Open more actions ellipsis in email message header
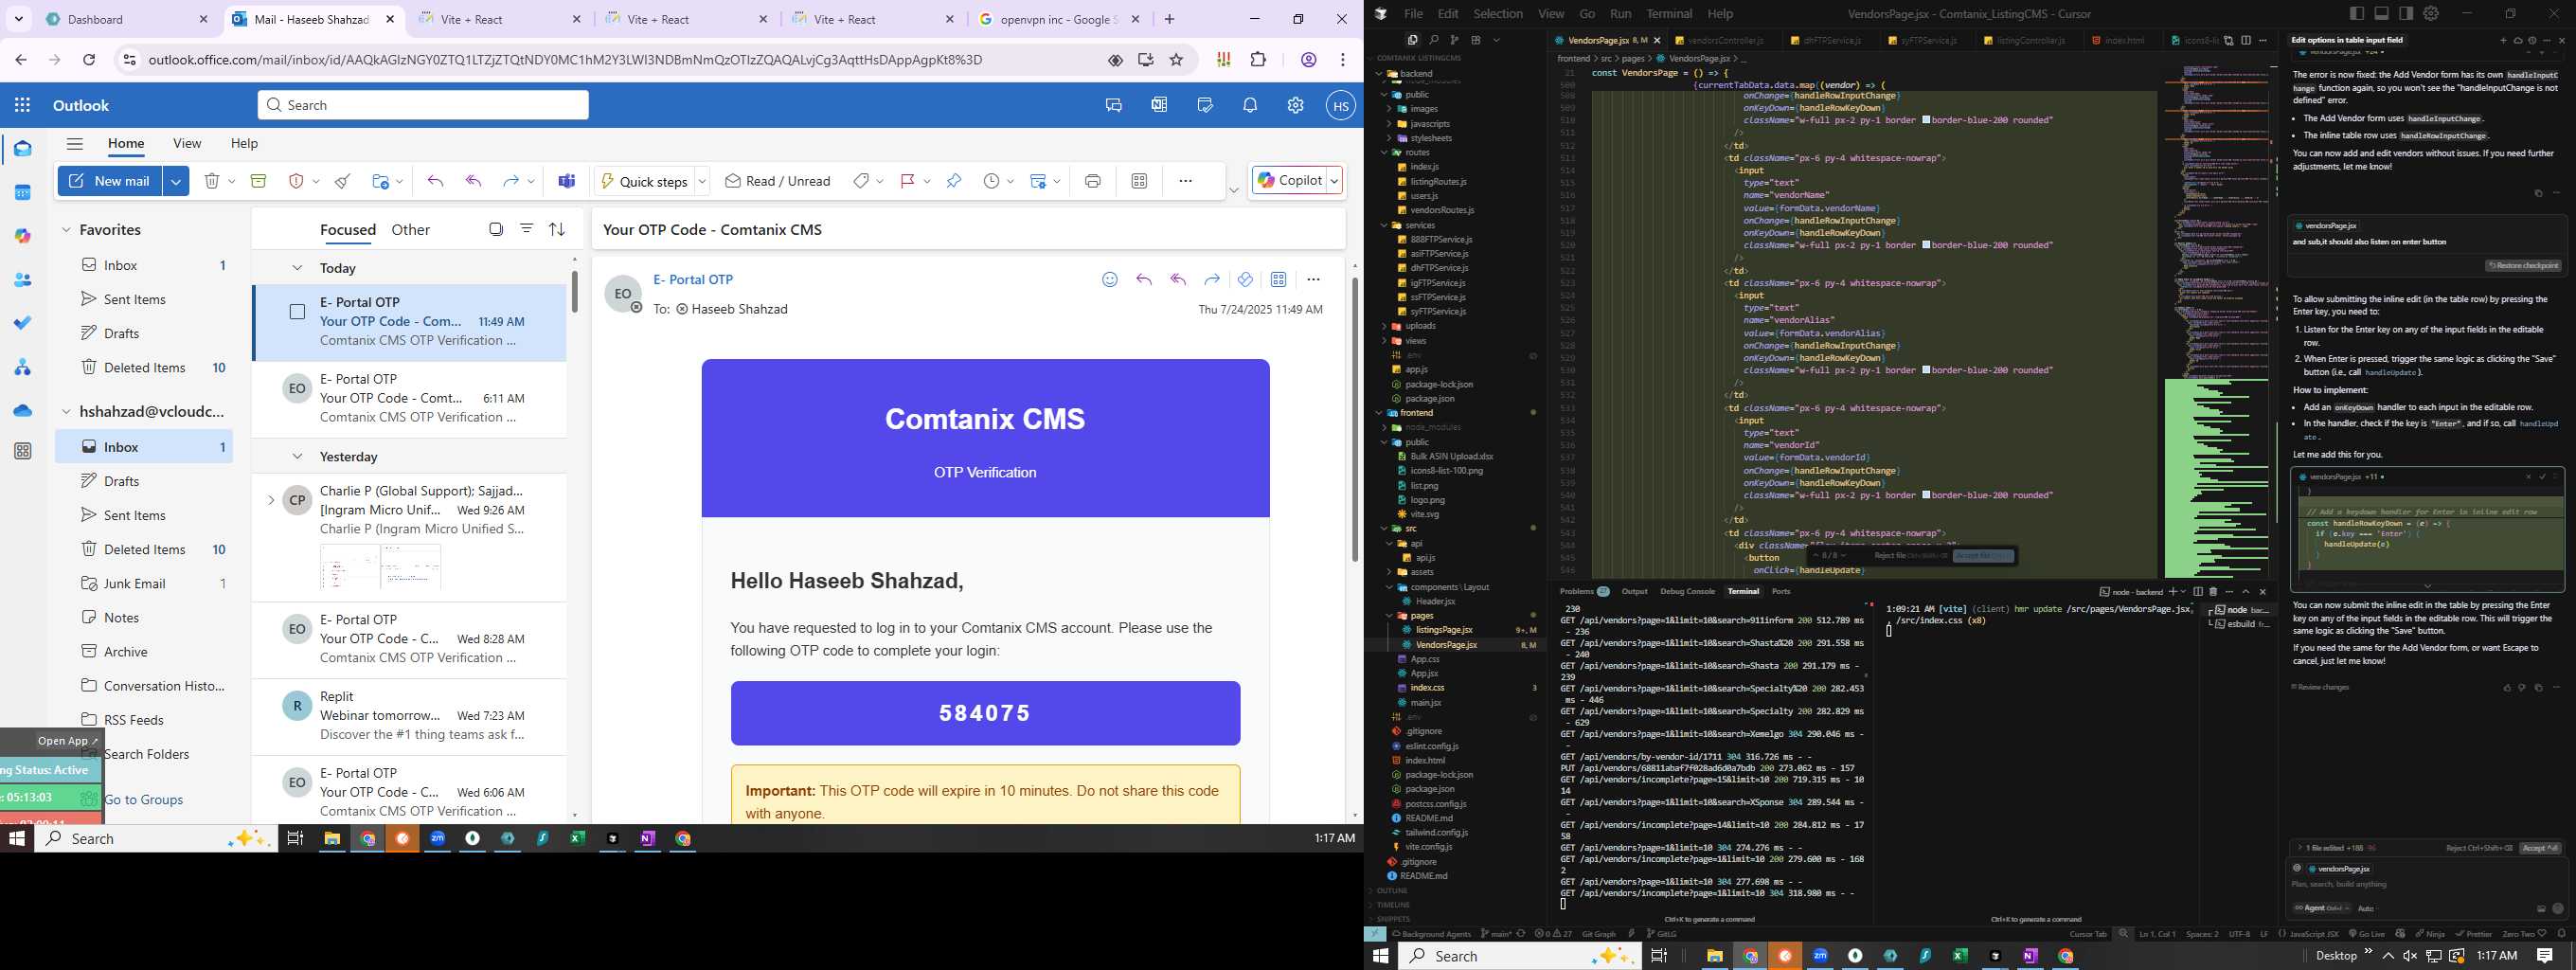Viewport: 2576px width, 970px height. [1313, 280]
